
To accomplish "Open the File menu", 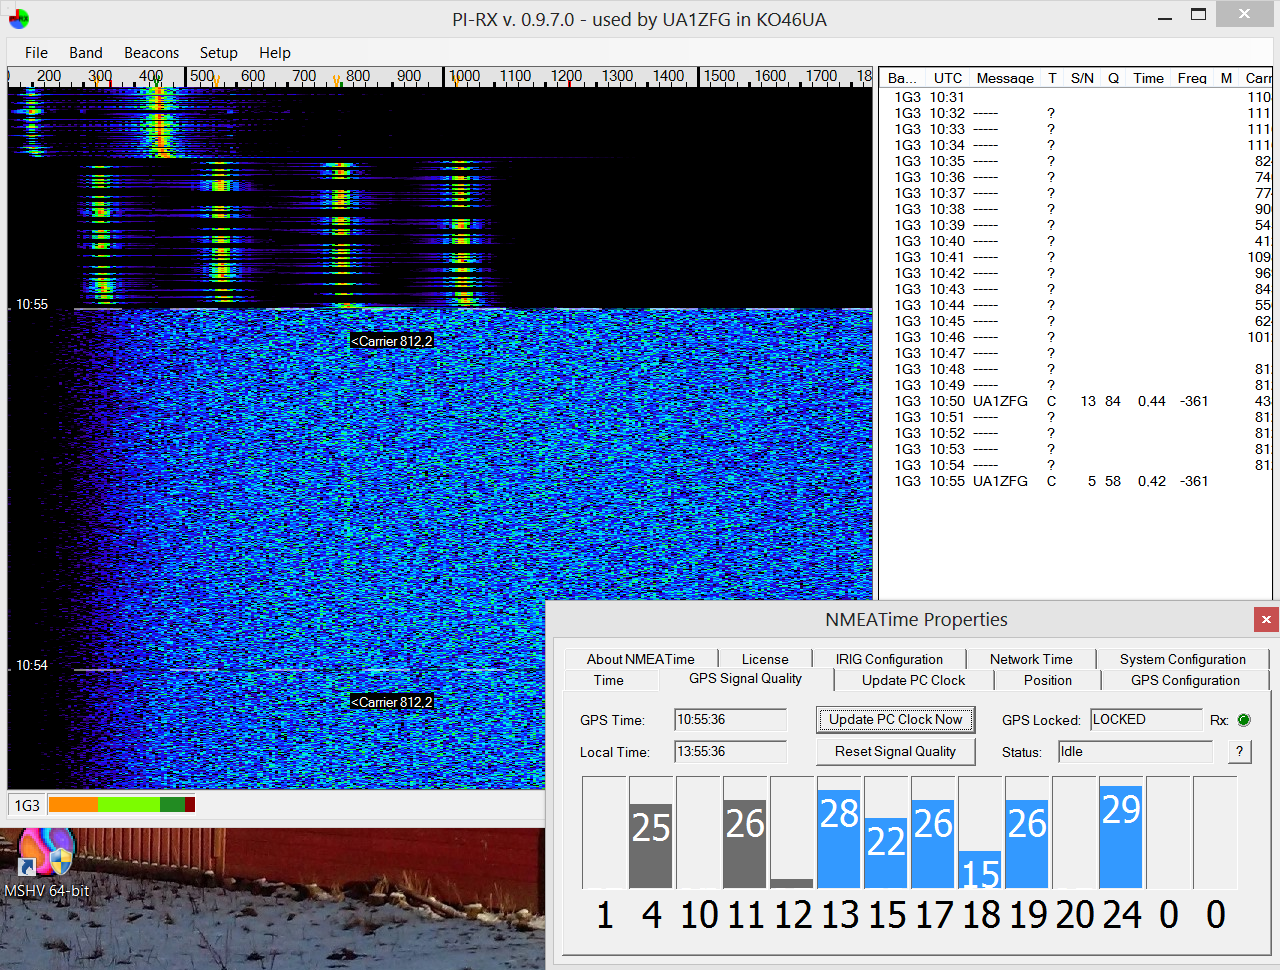I will (36, 53).
